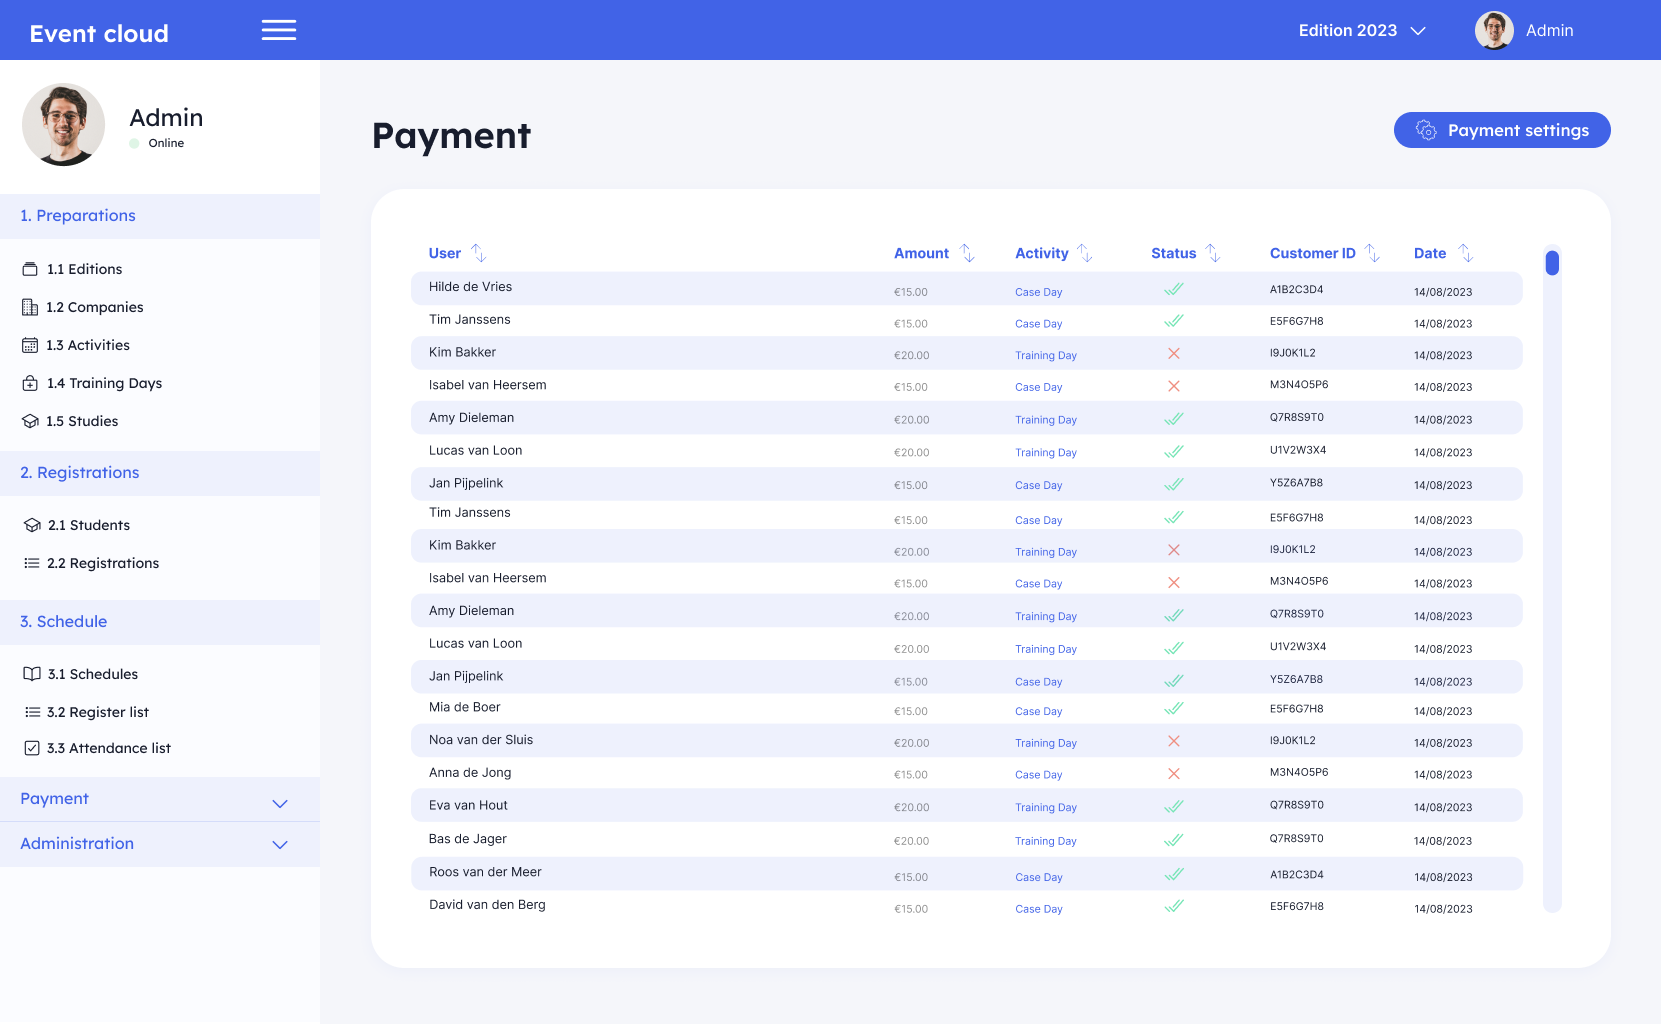Click the Payment settings button
Screen dimensions: 1661x1024
tap(1501, 130)
